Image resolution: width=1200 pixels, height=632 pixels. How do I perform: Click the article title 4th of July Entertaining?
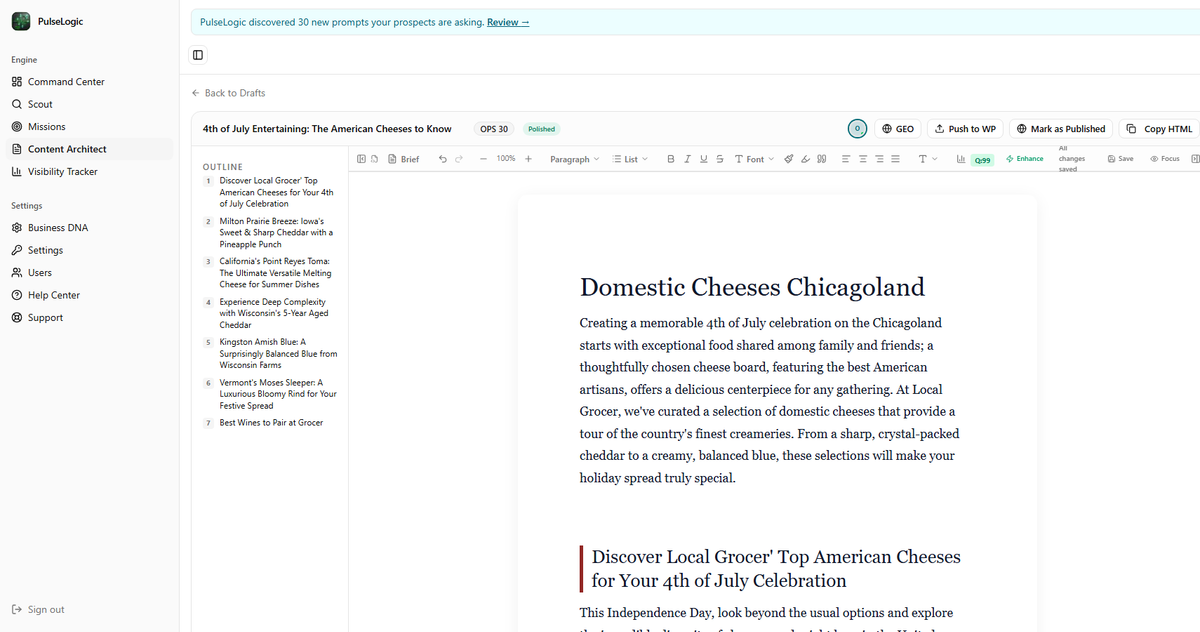(x=327, y=129)
